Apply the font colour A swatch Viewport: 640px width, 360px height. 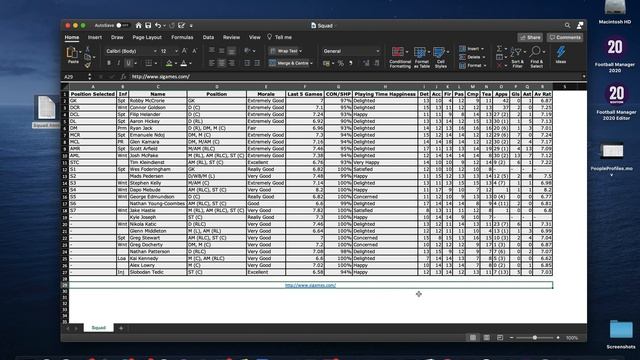(184, 63)
